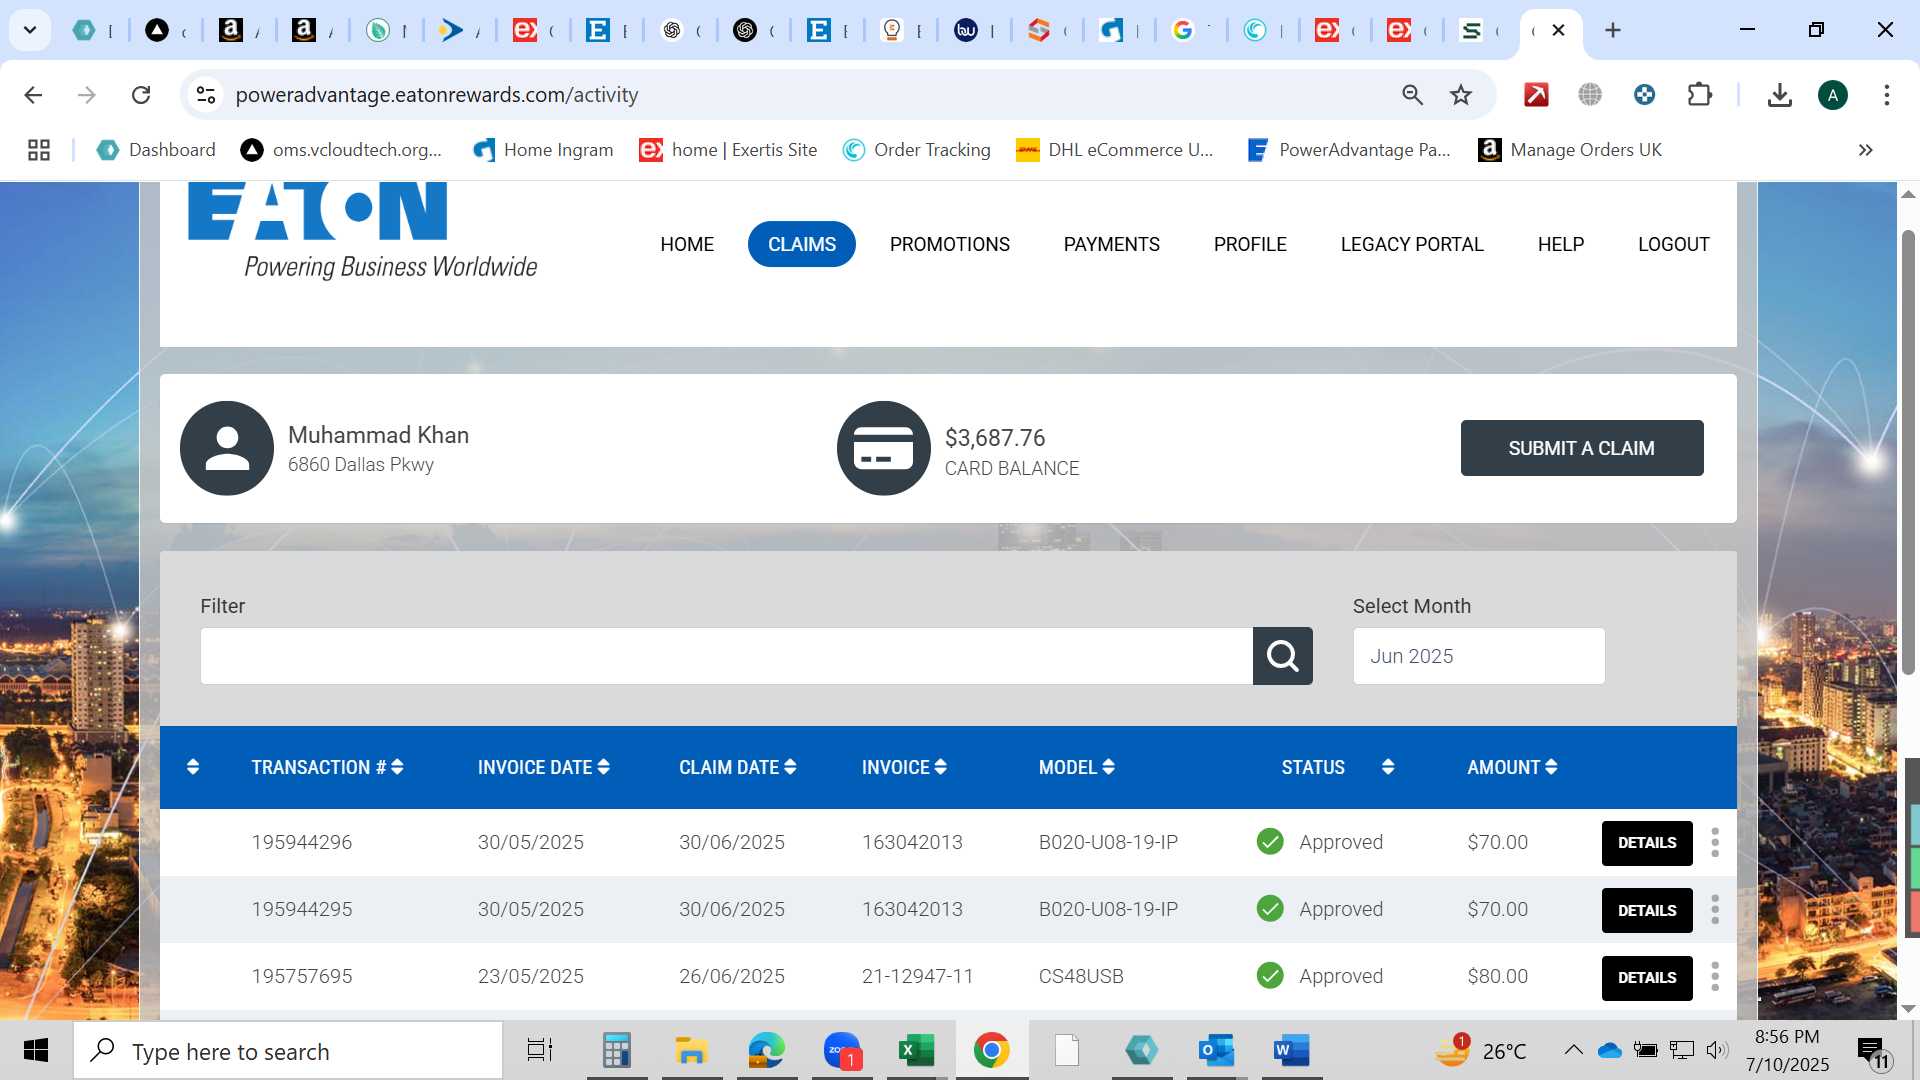Sort table by Invoice column
The height and width of the screenshot is (1080, 1920).
(904, 767)
